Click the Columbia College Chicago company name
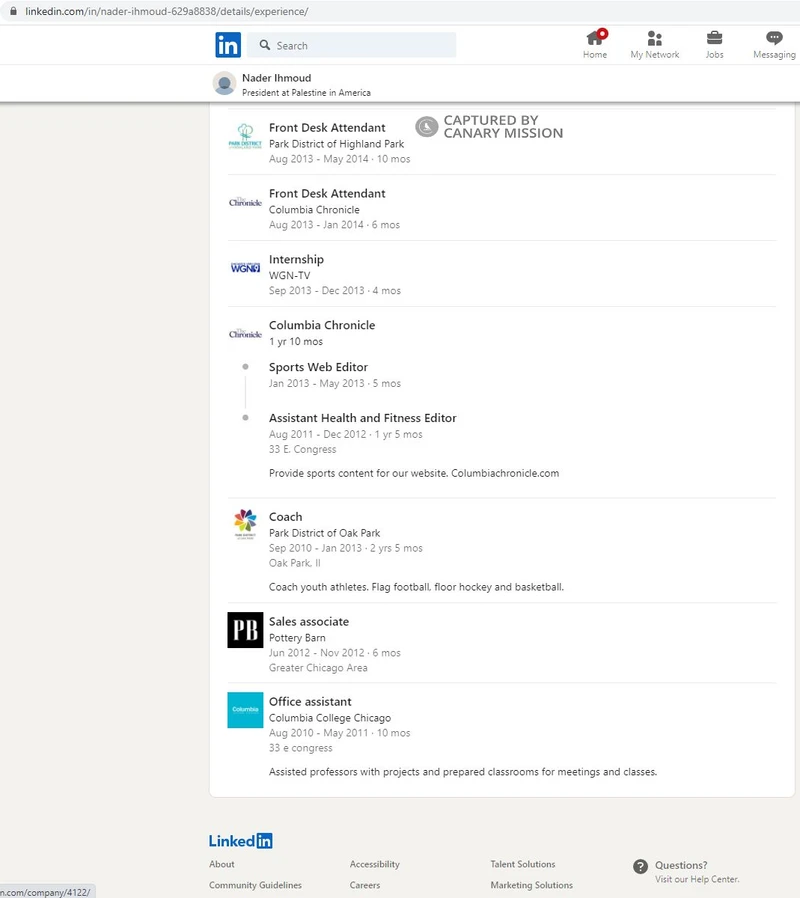 (x=330, y=718)
